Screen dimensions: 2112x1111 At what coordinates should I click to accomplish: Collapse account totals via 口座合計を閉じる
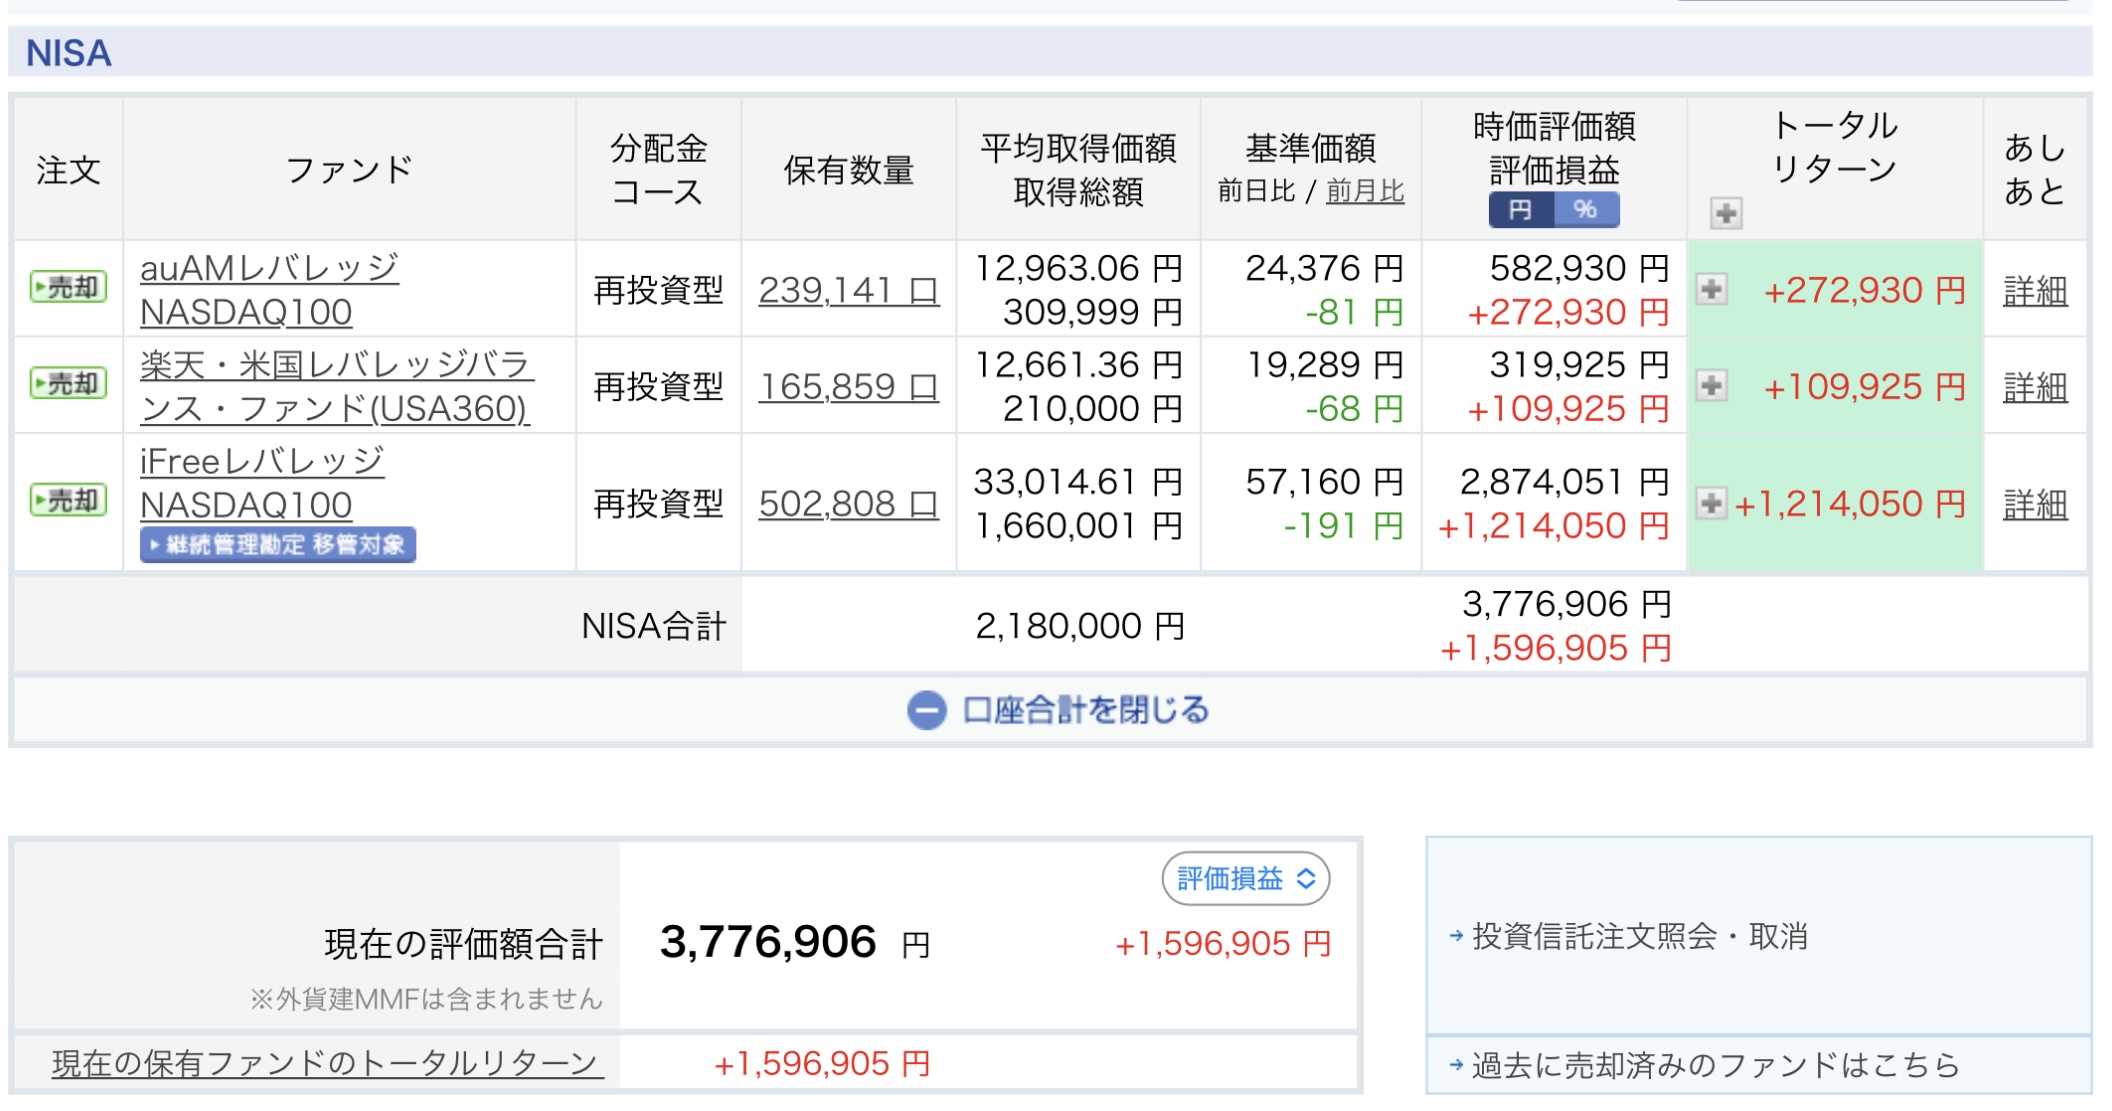click(1084, 711)
